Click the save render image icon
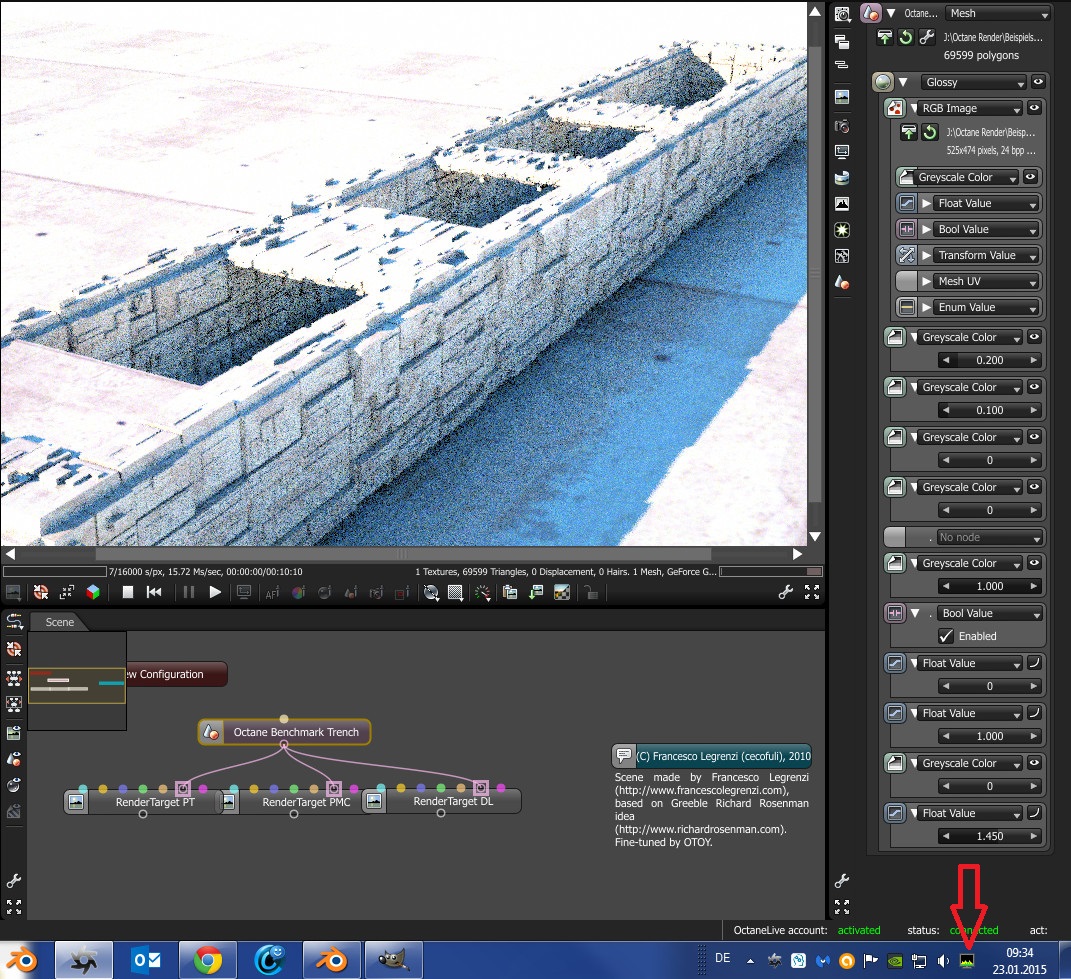Screen dimensions: 1071x979 [x=536, y=592]
